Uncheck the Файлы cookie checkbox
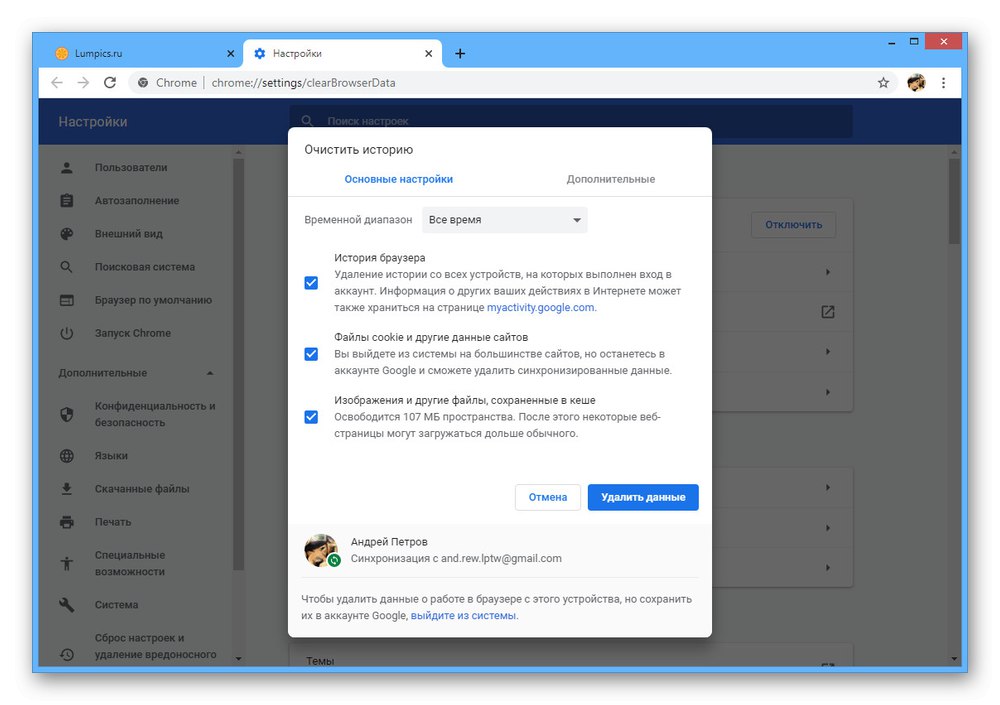 (311, 354)
